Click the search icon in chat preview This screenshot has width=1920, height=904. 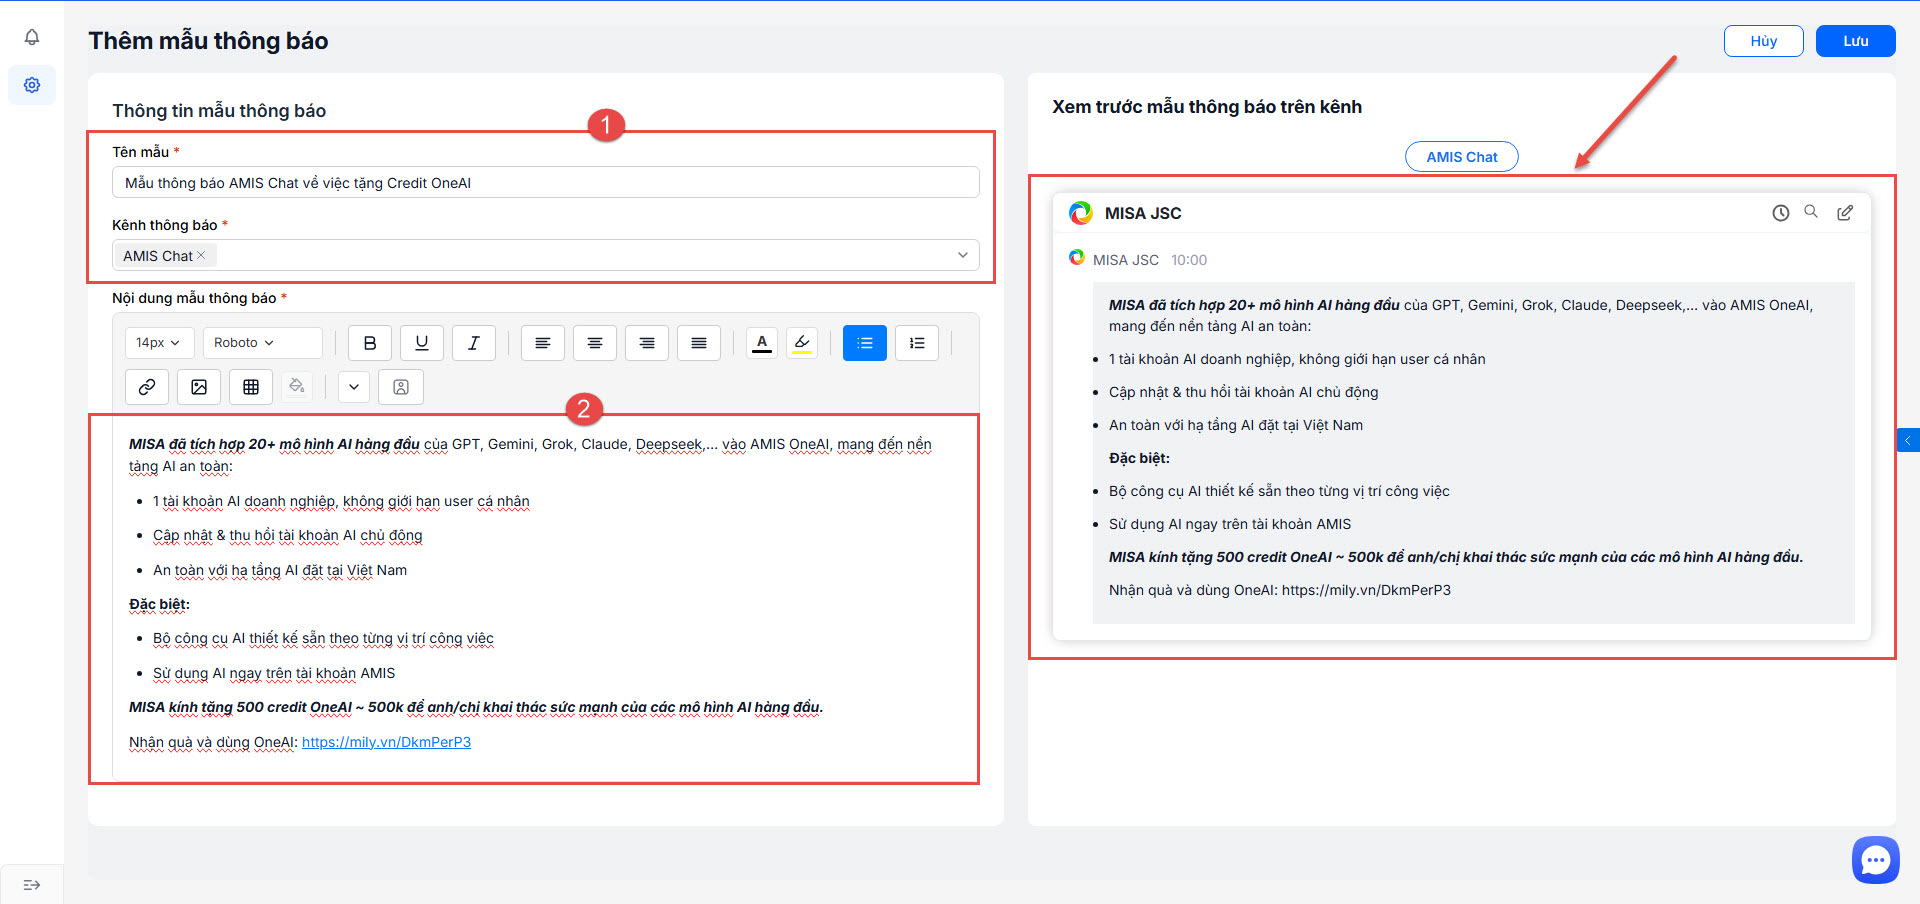click(x=1811, y=212)
